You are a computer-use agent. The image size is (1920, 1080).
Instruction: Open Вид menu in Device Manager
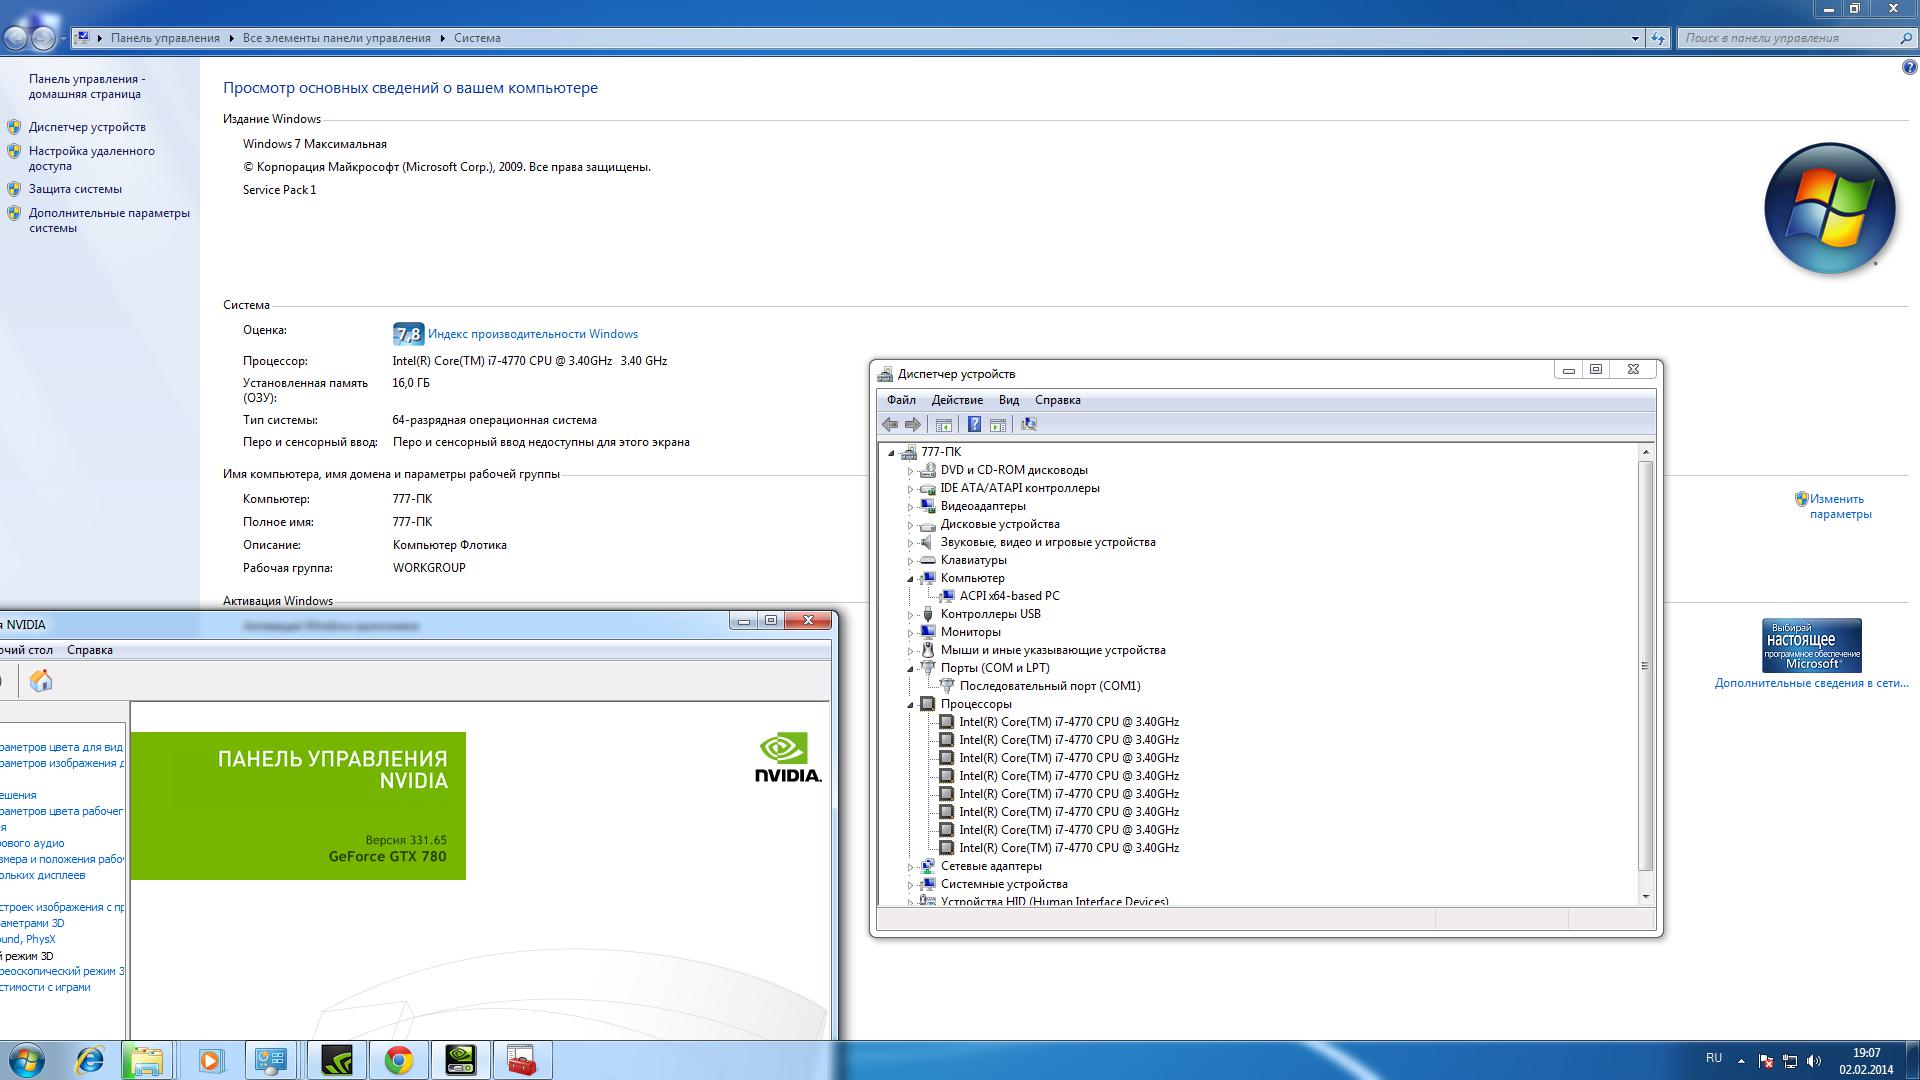tap(1009, 400)
